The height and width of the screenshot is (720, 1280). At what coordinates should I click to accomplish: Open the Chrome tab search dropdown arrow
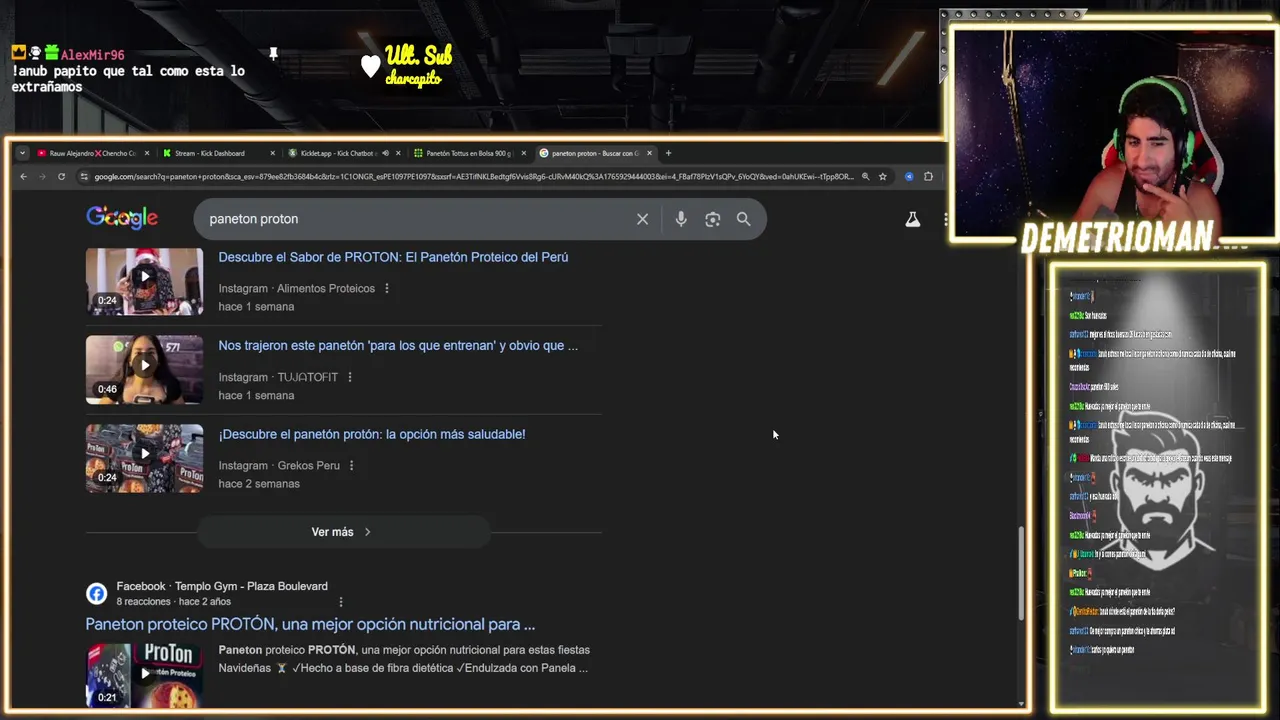22,153
